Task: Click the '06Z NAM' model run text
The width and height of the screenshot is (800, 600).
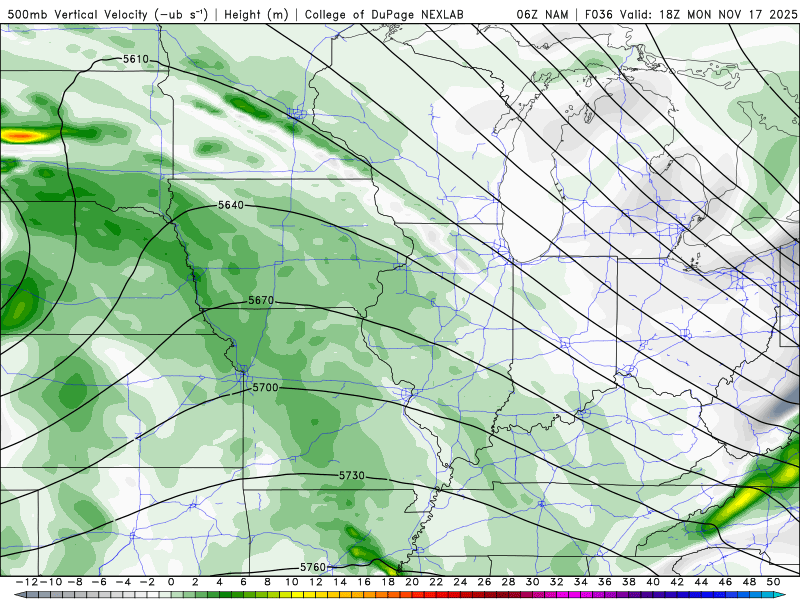Action: tap(542, 14)
